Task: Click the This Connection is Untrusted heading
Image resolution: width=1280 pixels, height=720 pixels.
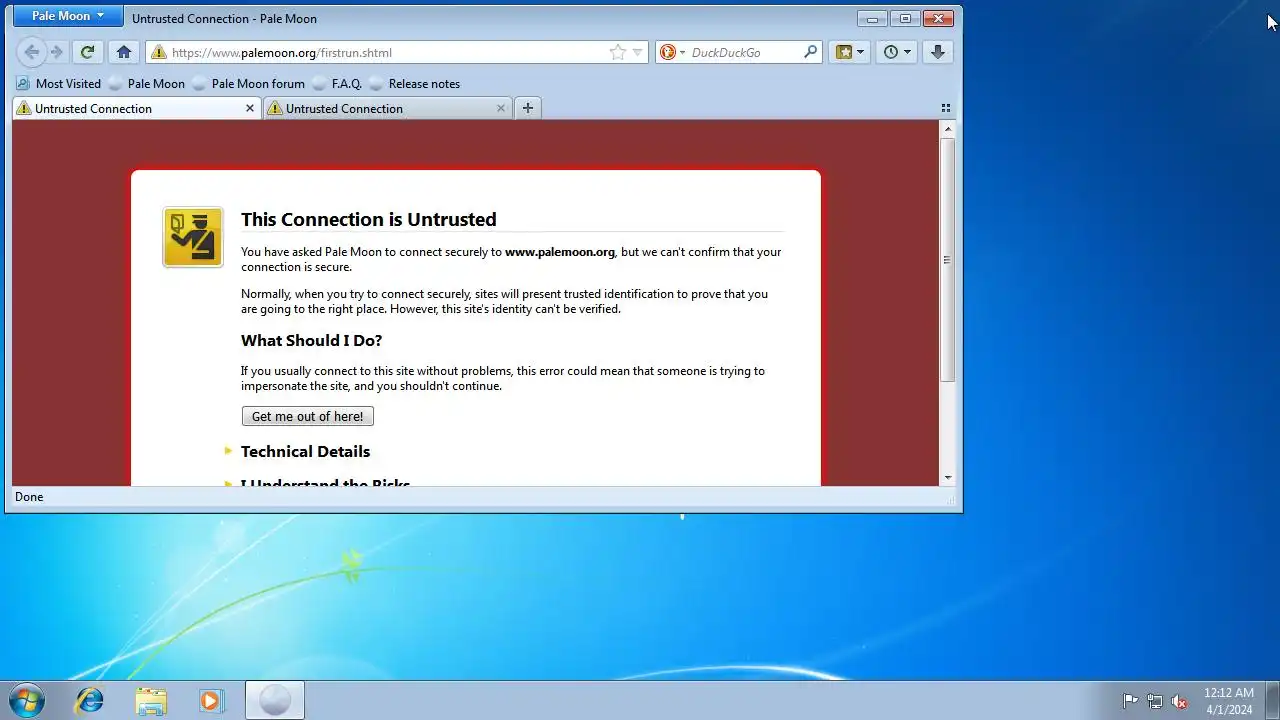Action: pos(368,219)
